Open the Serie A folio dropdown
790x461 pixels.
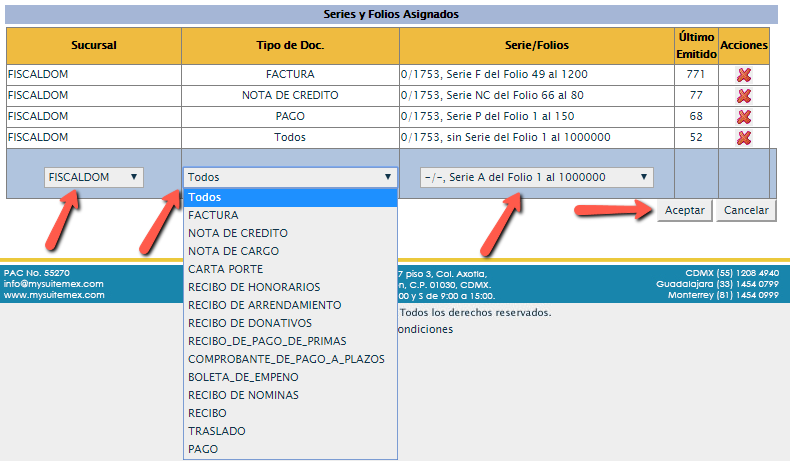point(536,177)
